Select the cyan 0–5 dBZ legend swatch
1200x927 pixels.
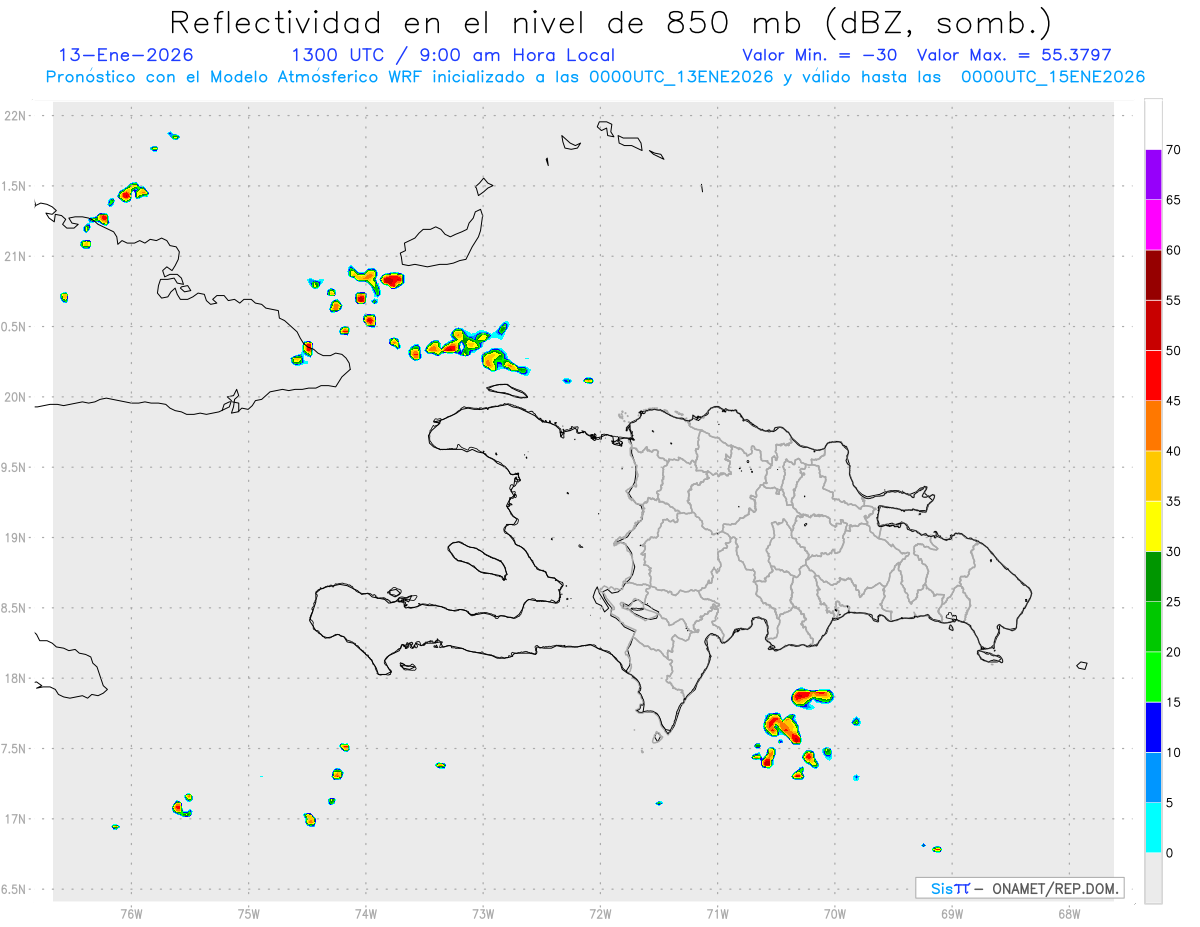click(1153, 828)
